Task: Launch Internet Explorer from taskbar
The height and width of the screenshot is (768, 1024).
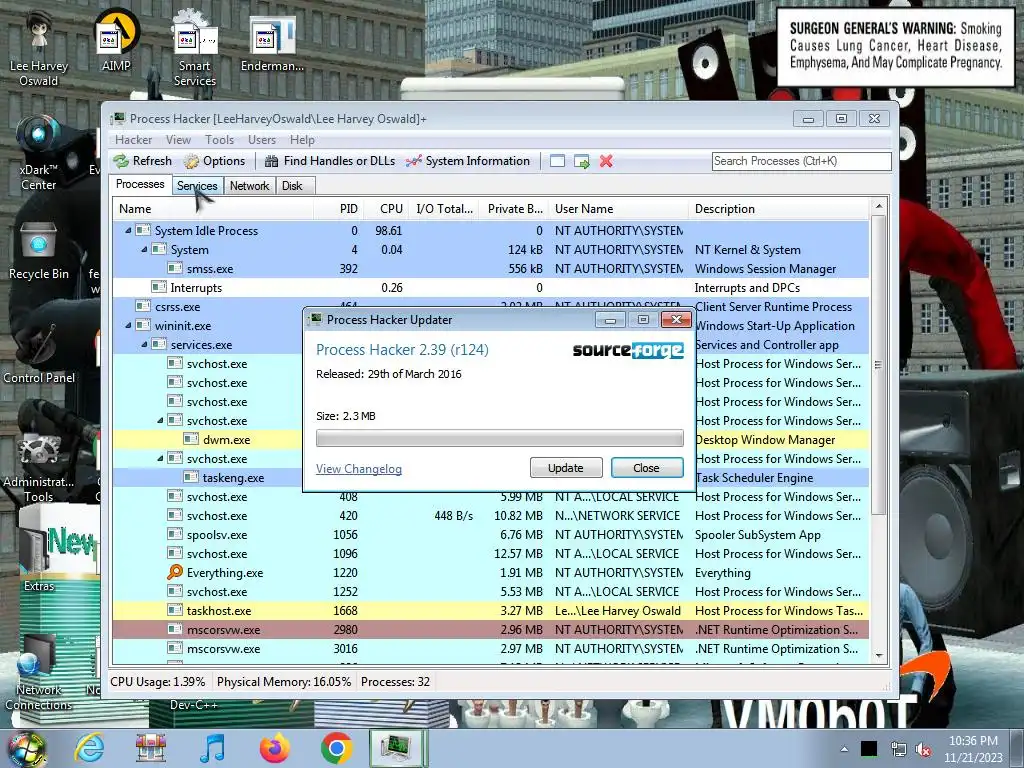Action: pos(89,748)
